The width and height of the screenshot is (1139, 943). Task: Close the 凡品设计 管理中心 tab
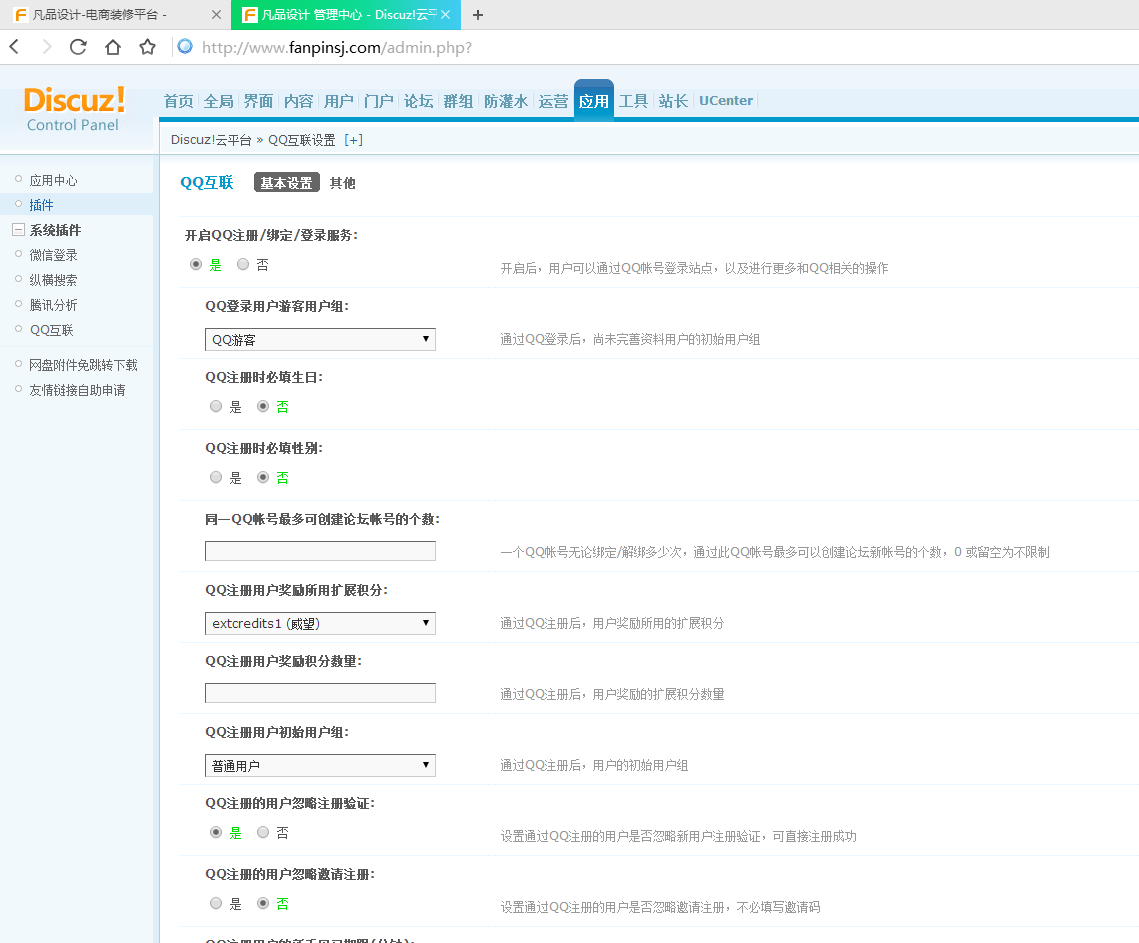click(446, 15)
